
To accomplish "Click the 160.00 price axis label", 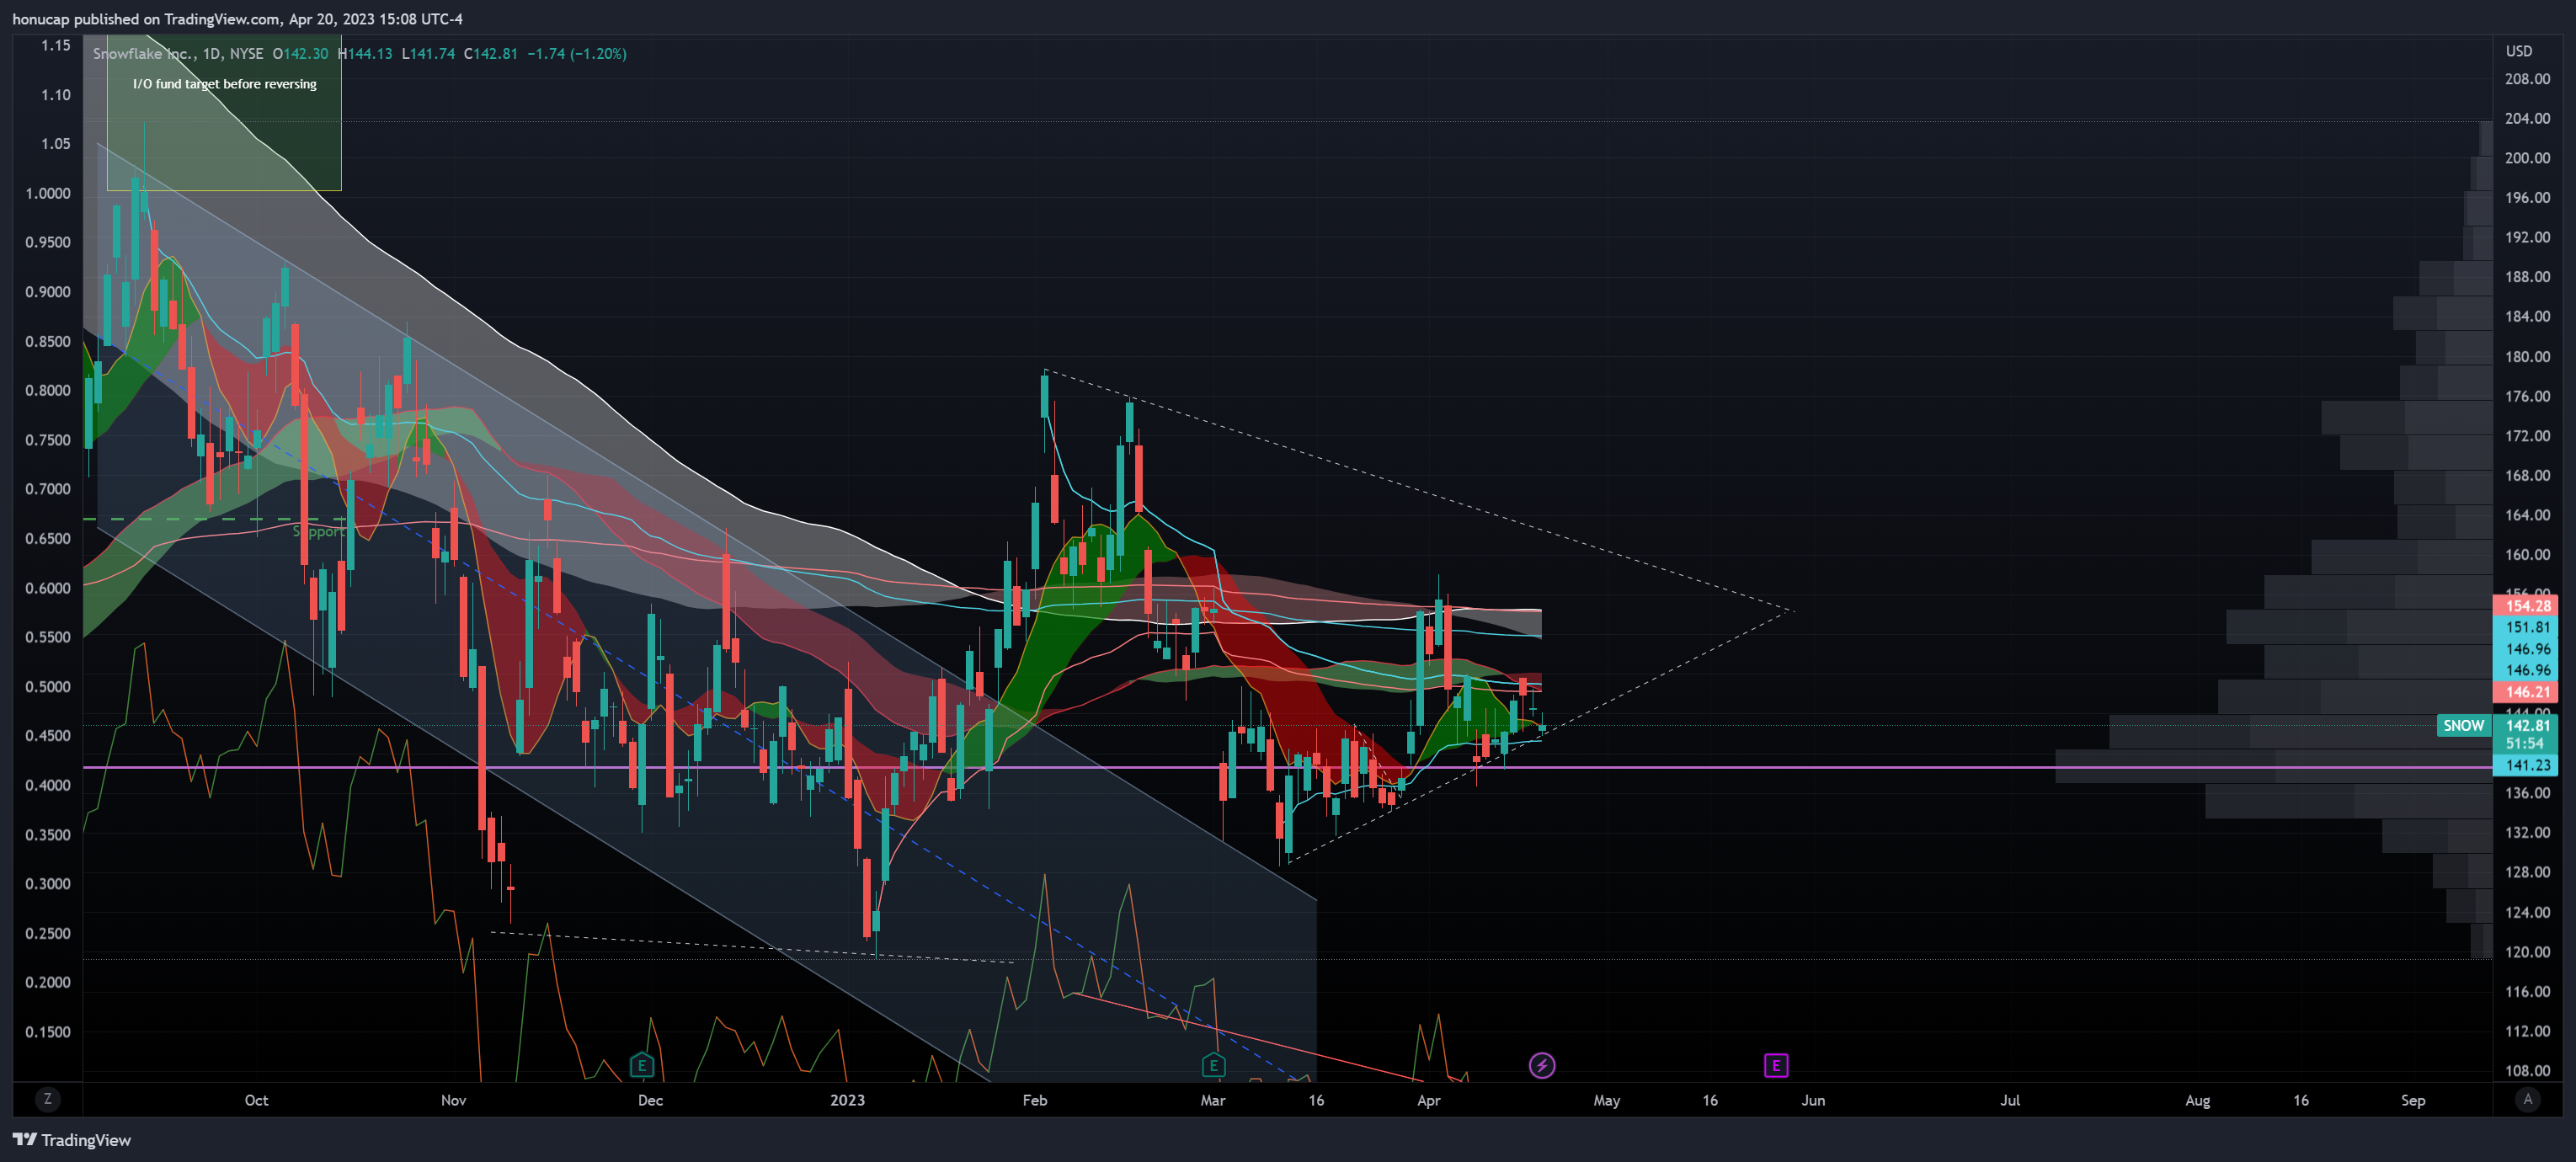I will [x=2527, y=555].
